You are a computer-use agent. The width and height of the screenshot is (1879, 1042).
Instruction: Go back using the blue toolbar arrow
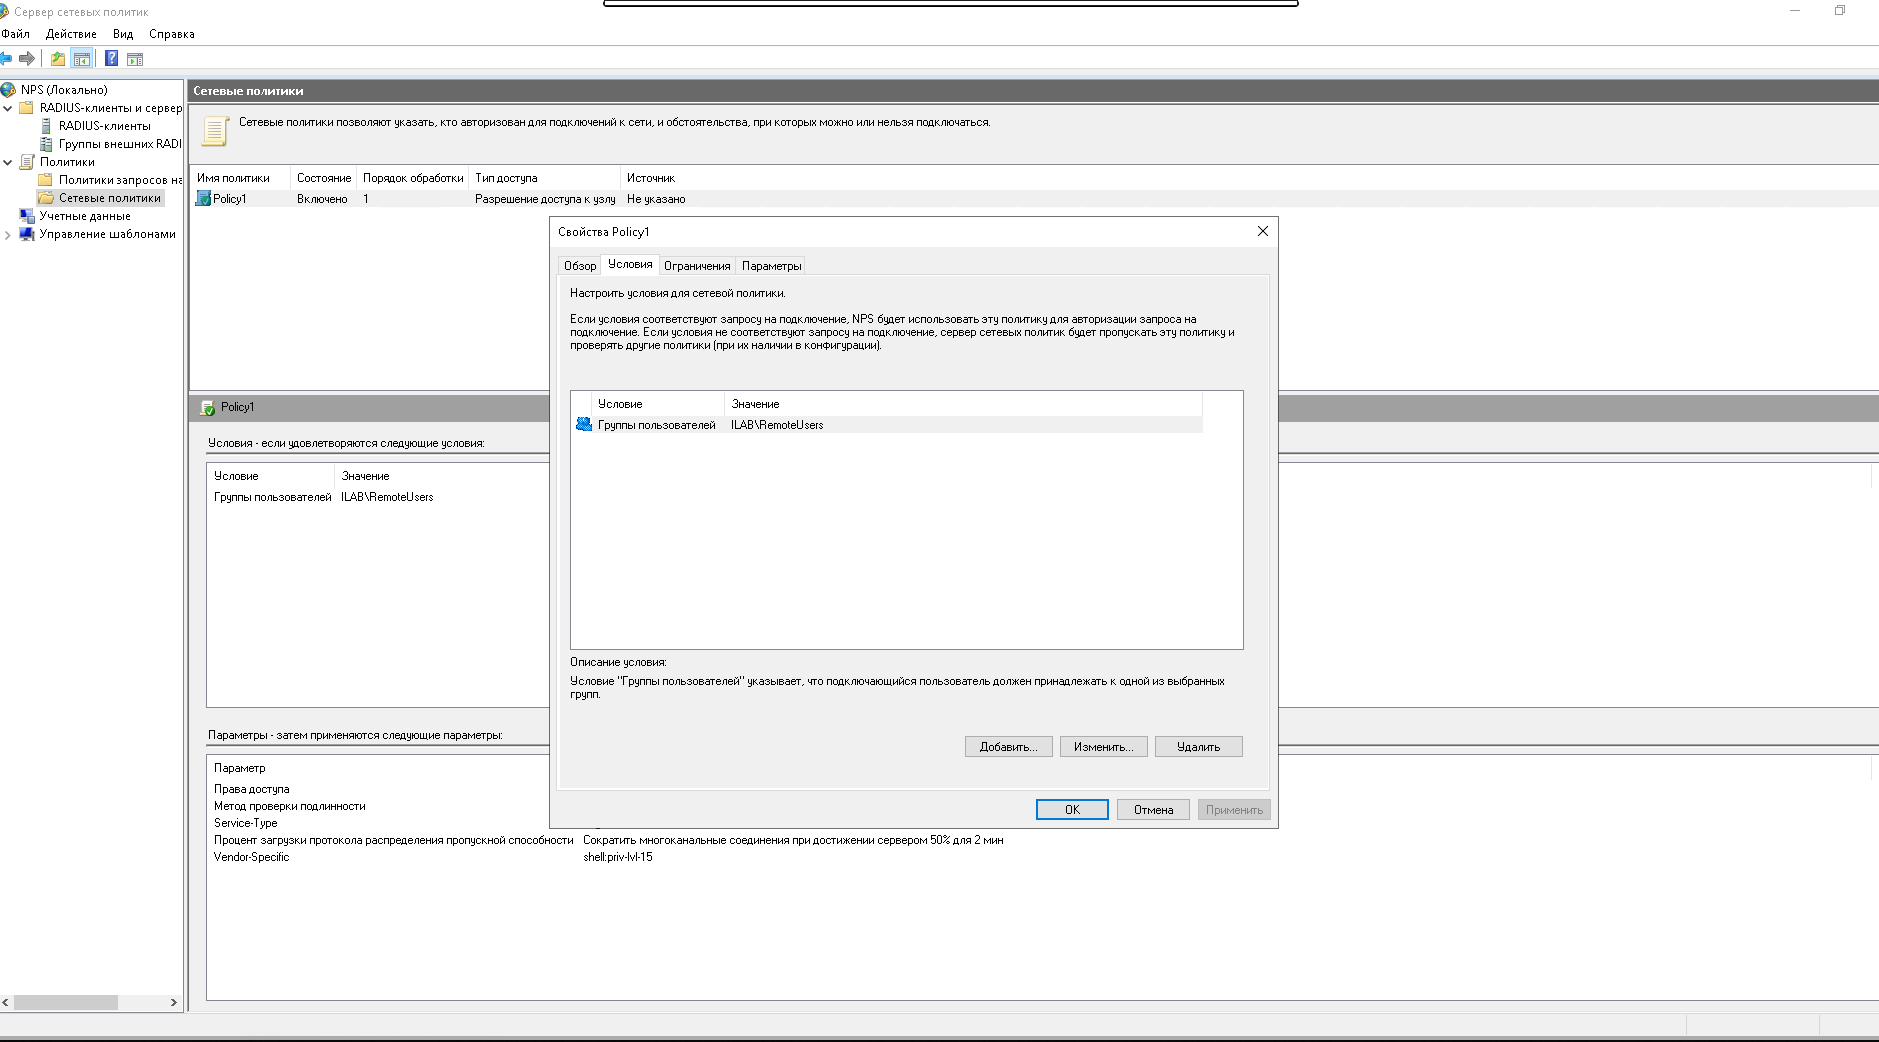click(x=6, y=59)
